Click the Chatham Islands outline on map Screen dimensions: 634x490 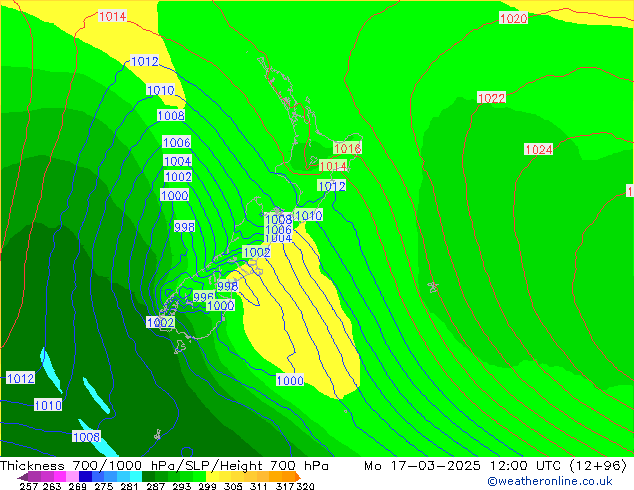433,287
